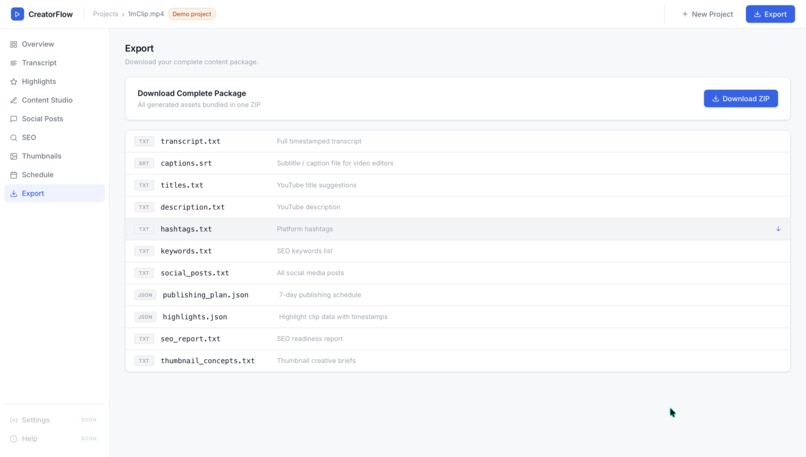The image size is (806, 457).
Task: Click the Highlights star icon
Action: tap(13, 81)
